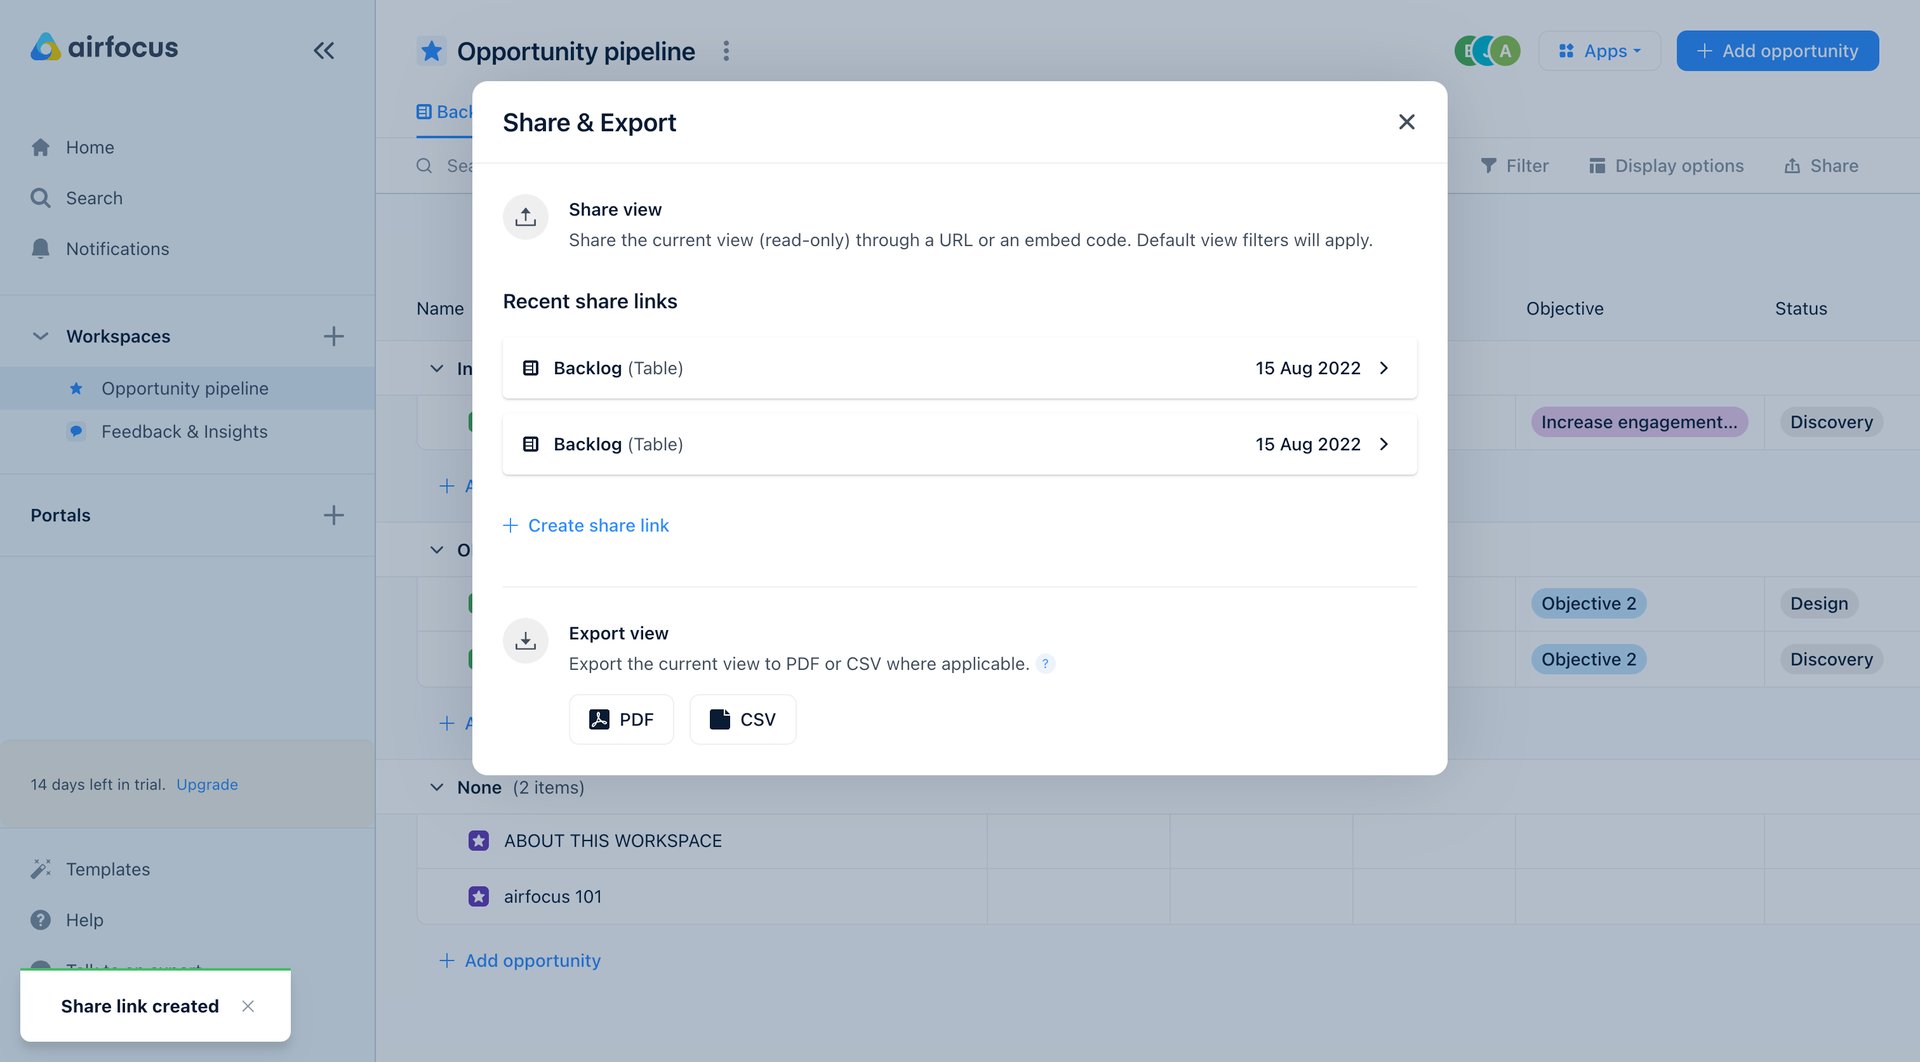1920x1062 pixels.
Task: Expand the first Backlog share link row
Action: coord(1384,368)
